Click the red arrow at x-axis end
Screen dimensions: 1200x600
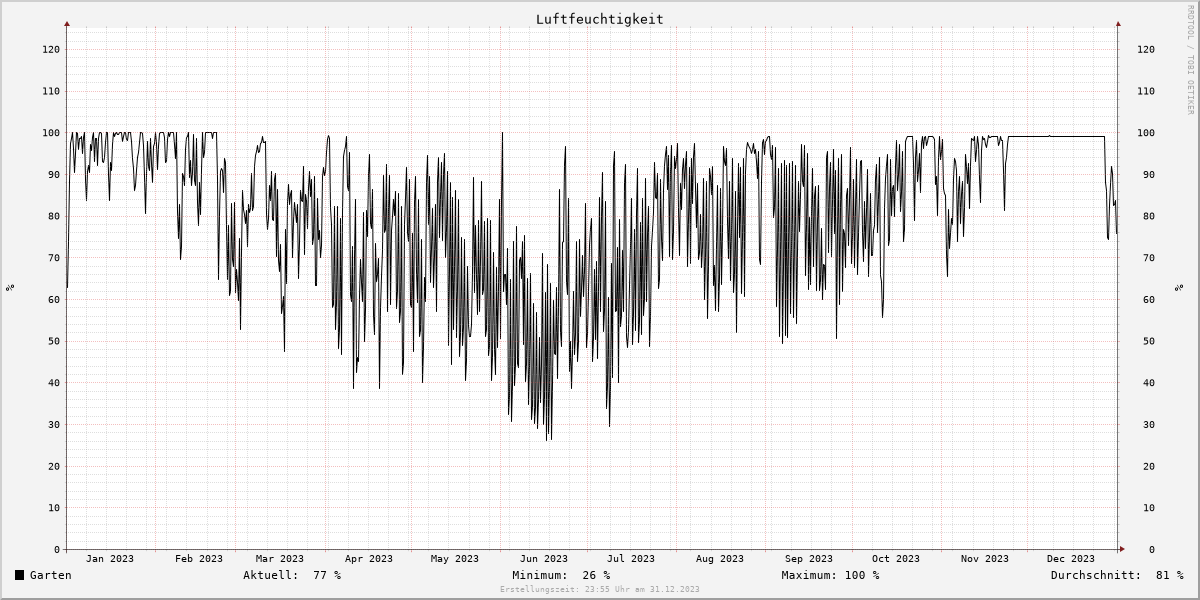tap(1122, 549)
